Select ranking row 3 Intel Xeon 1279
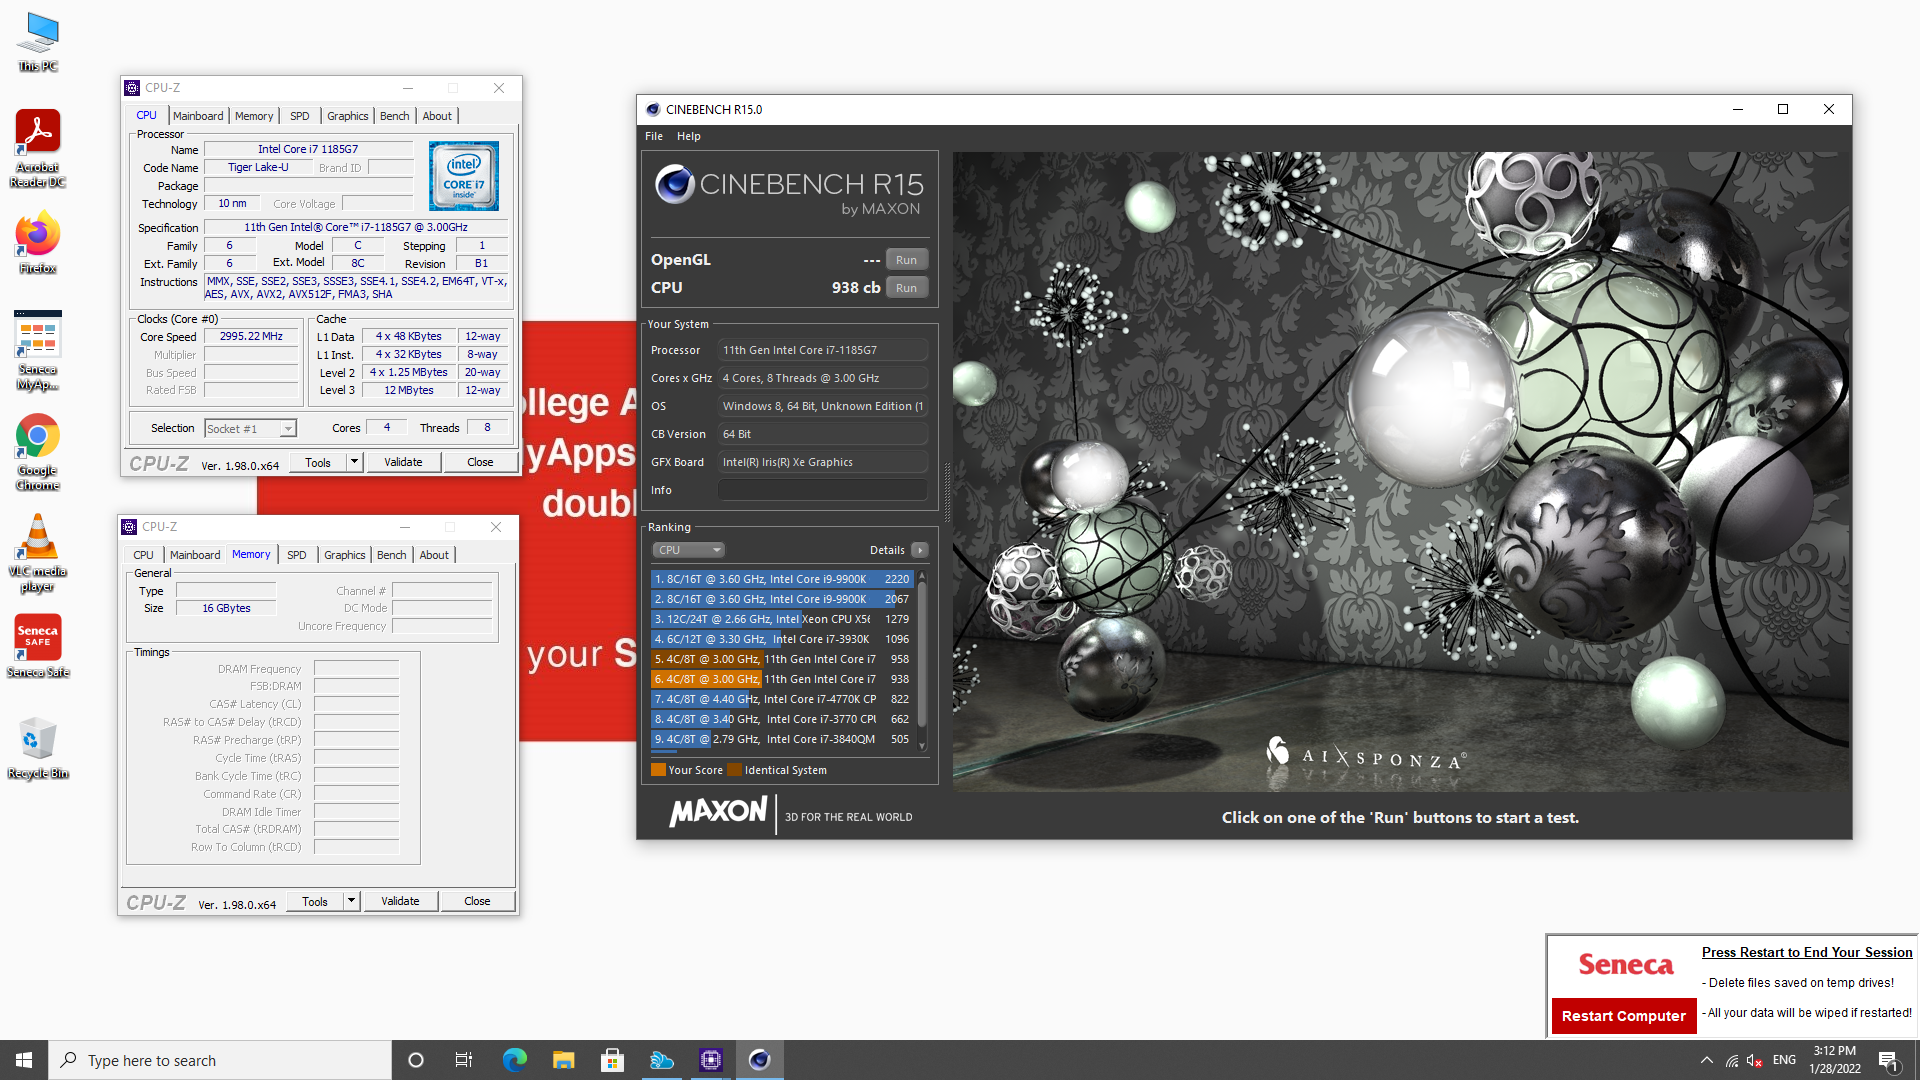Screen dimensions: 1920x1080 click(781, 619)
